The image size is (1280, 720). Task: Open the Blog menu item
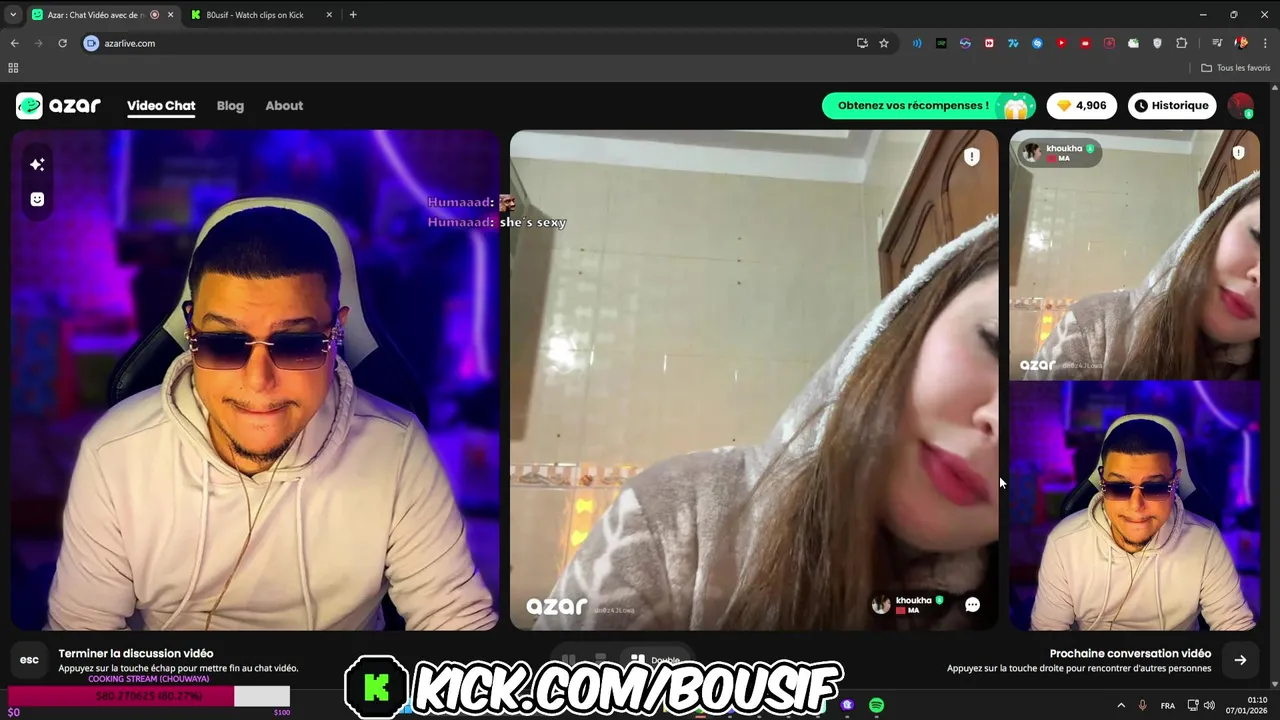click(230, 106)
